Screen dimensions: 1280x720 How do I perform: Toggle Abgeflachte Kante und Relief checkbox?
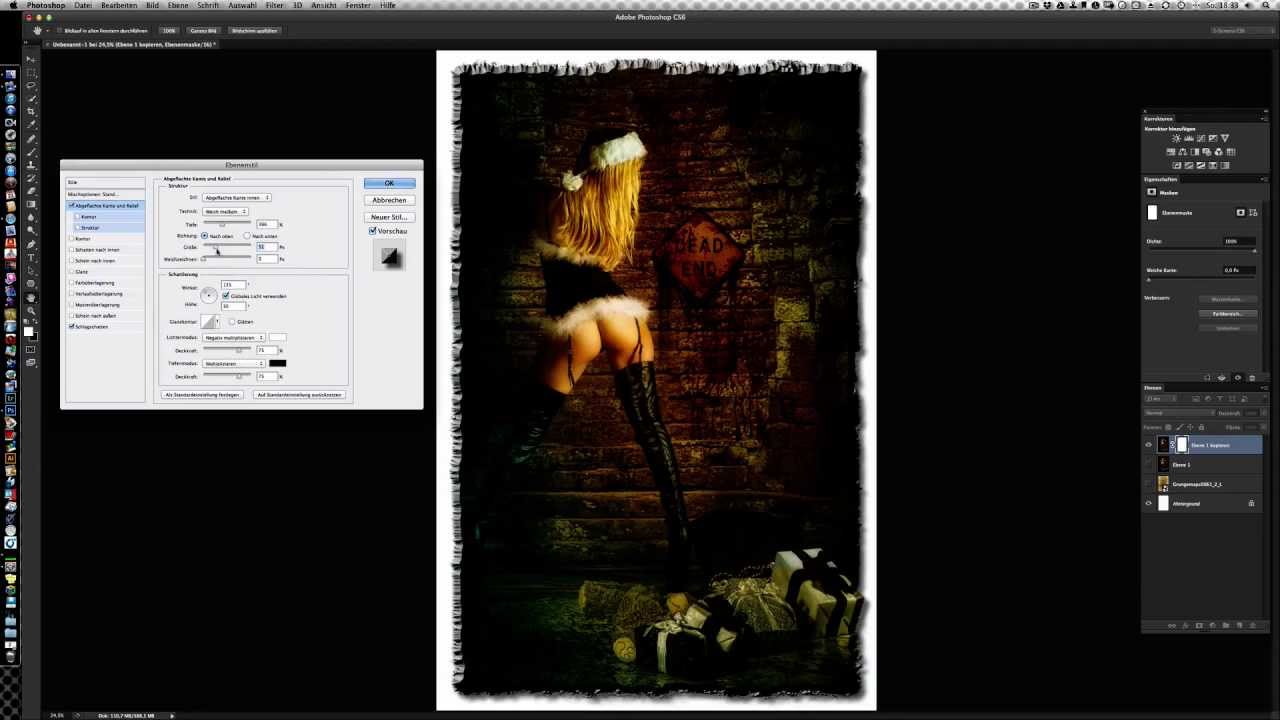pyautogui.click(x=72, y=205)
